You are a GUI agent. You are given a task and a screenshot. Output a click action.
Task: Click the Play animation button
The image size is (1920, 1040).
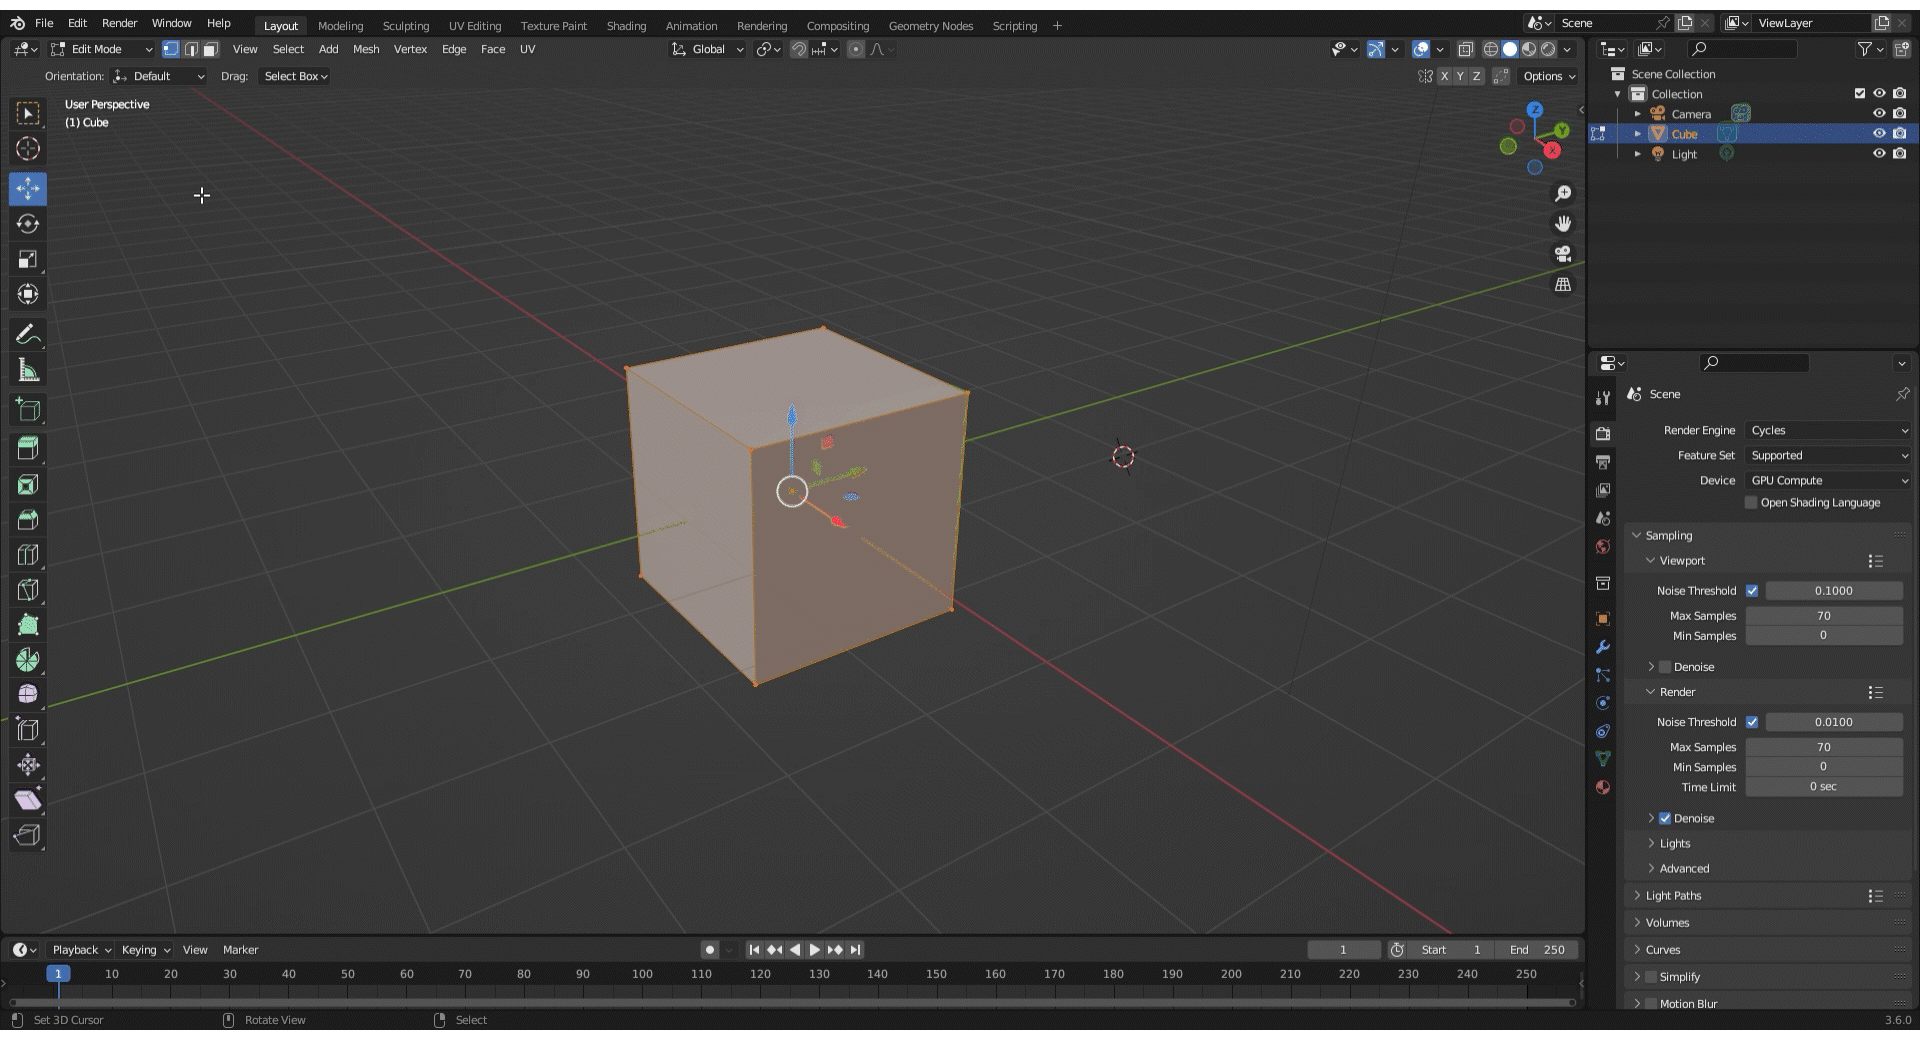814,950
